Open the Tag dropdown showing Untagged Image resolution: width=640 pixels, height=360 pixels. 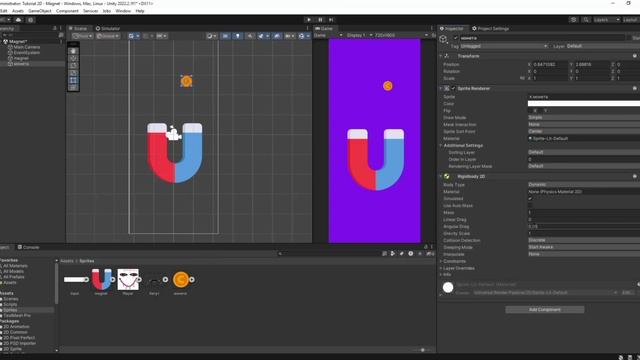click(x=504, y=46)
